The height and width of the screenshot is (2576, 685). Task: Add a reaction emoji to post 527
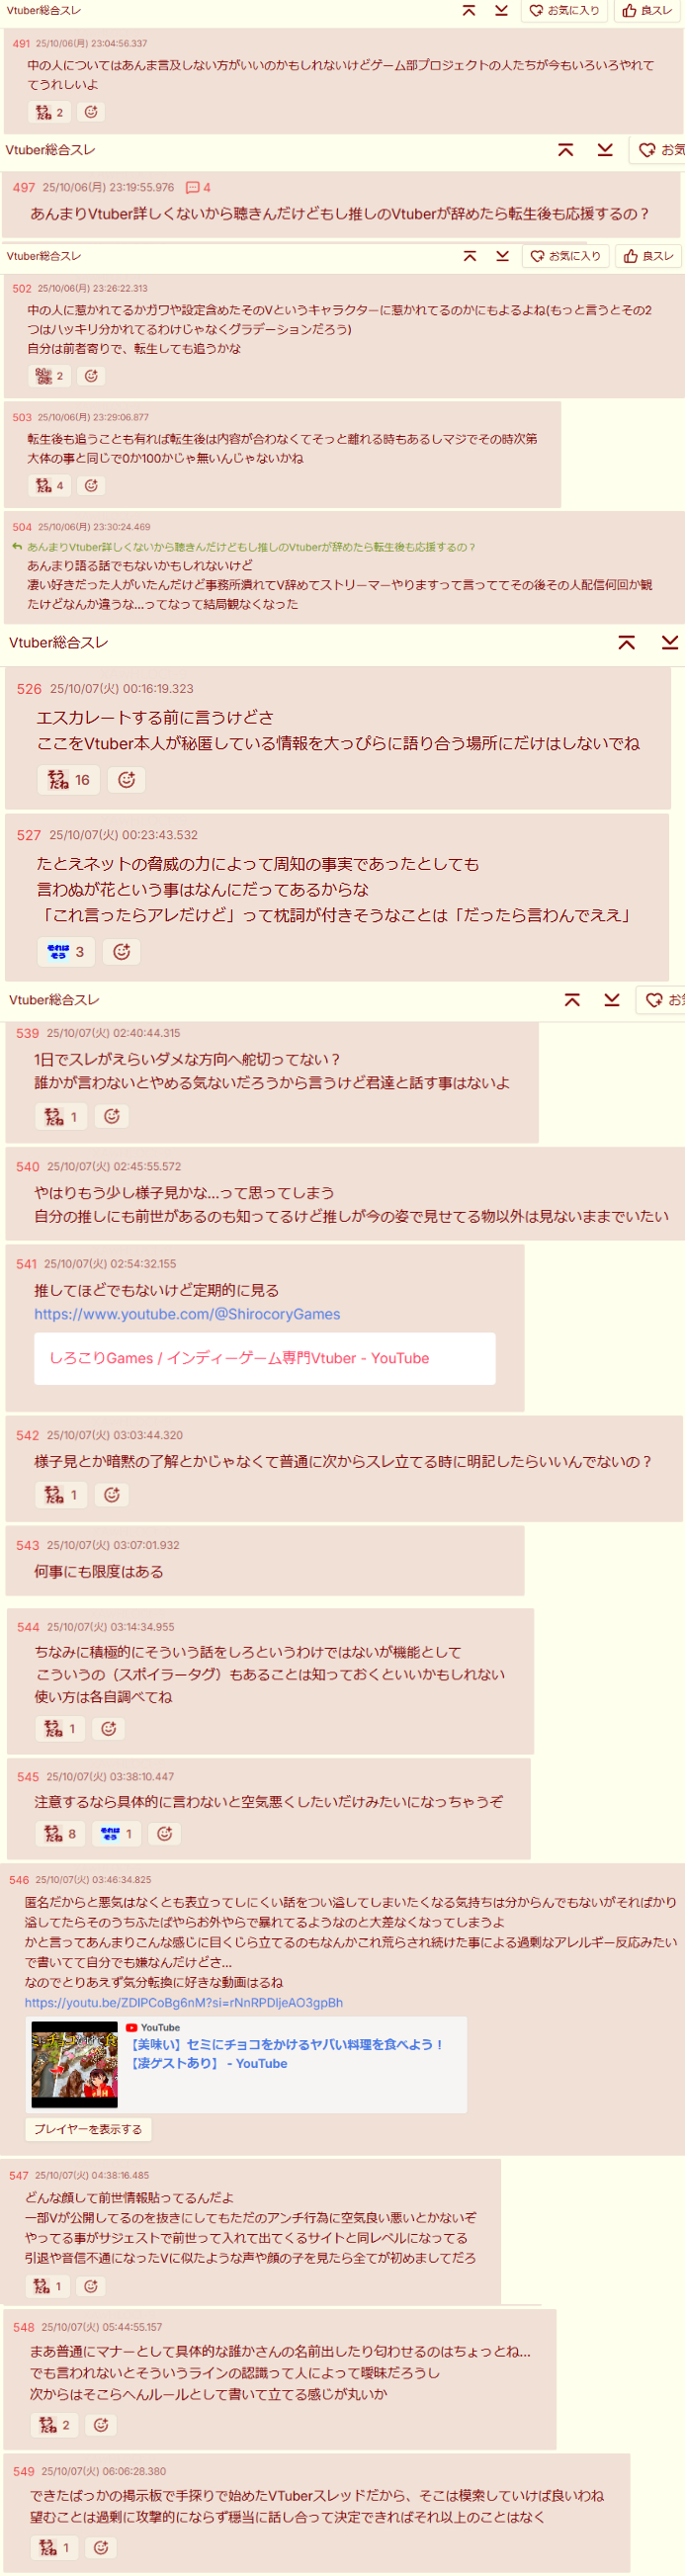[x=122, y=952]
